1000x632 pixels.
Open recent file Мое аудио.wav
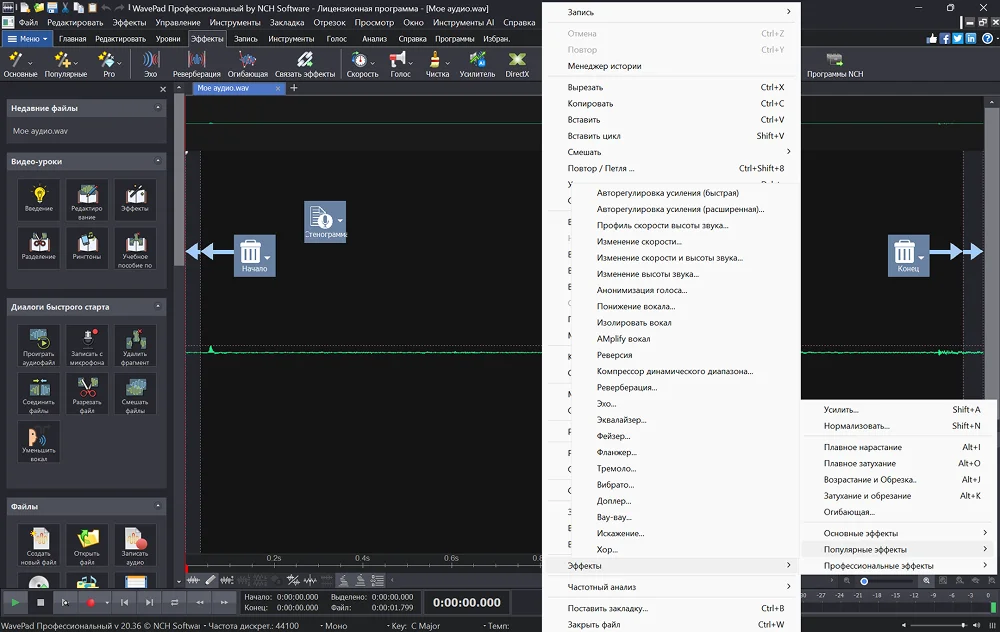coord(41,131)
